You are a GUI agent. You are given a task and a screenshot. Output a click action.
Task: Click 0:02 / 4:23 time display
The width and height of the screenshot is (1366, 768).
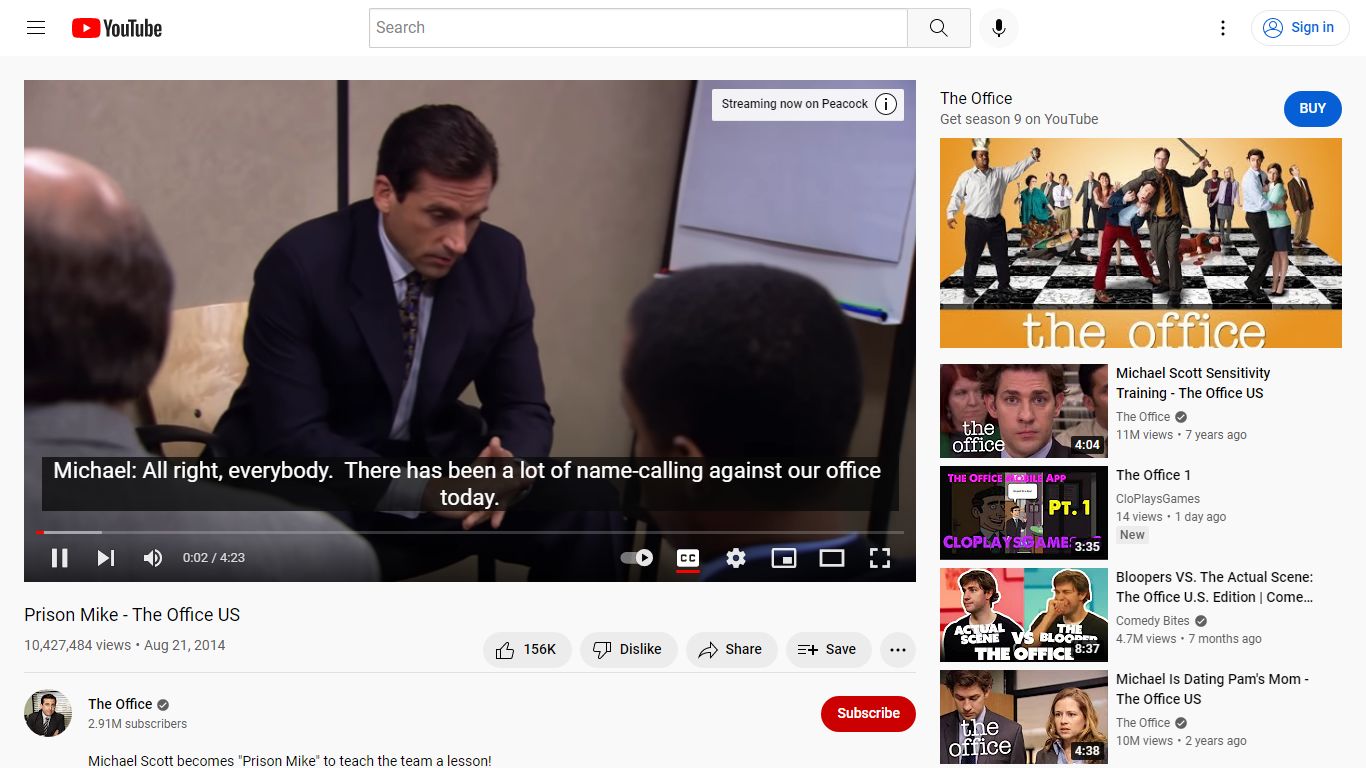[213, 558]
